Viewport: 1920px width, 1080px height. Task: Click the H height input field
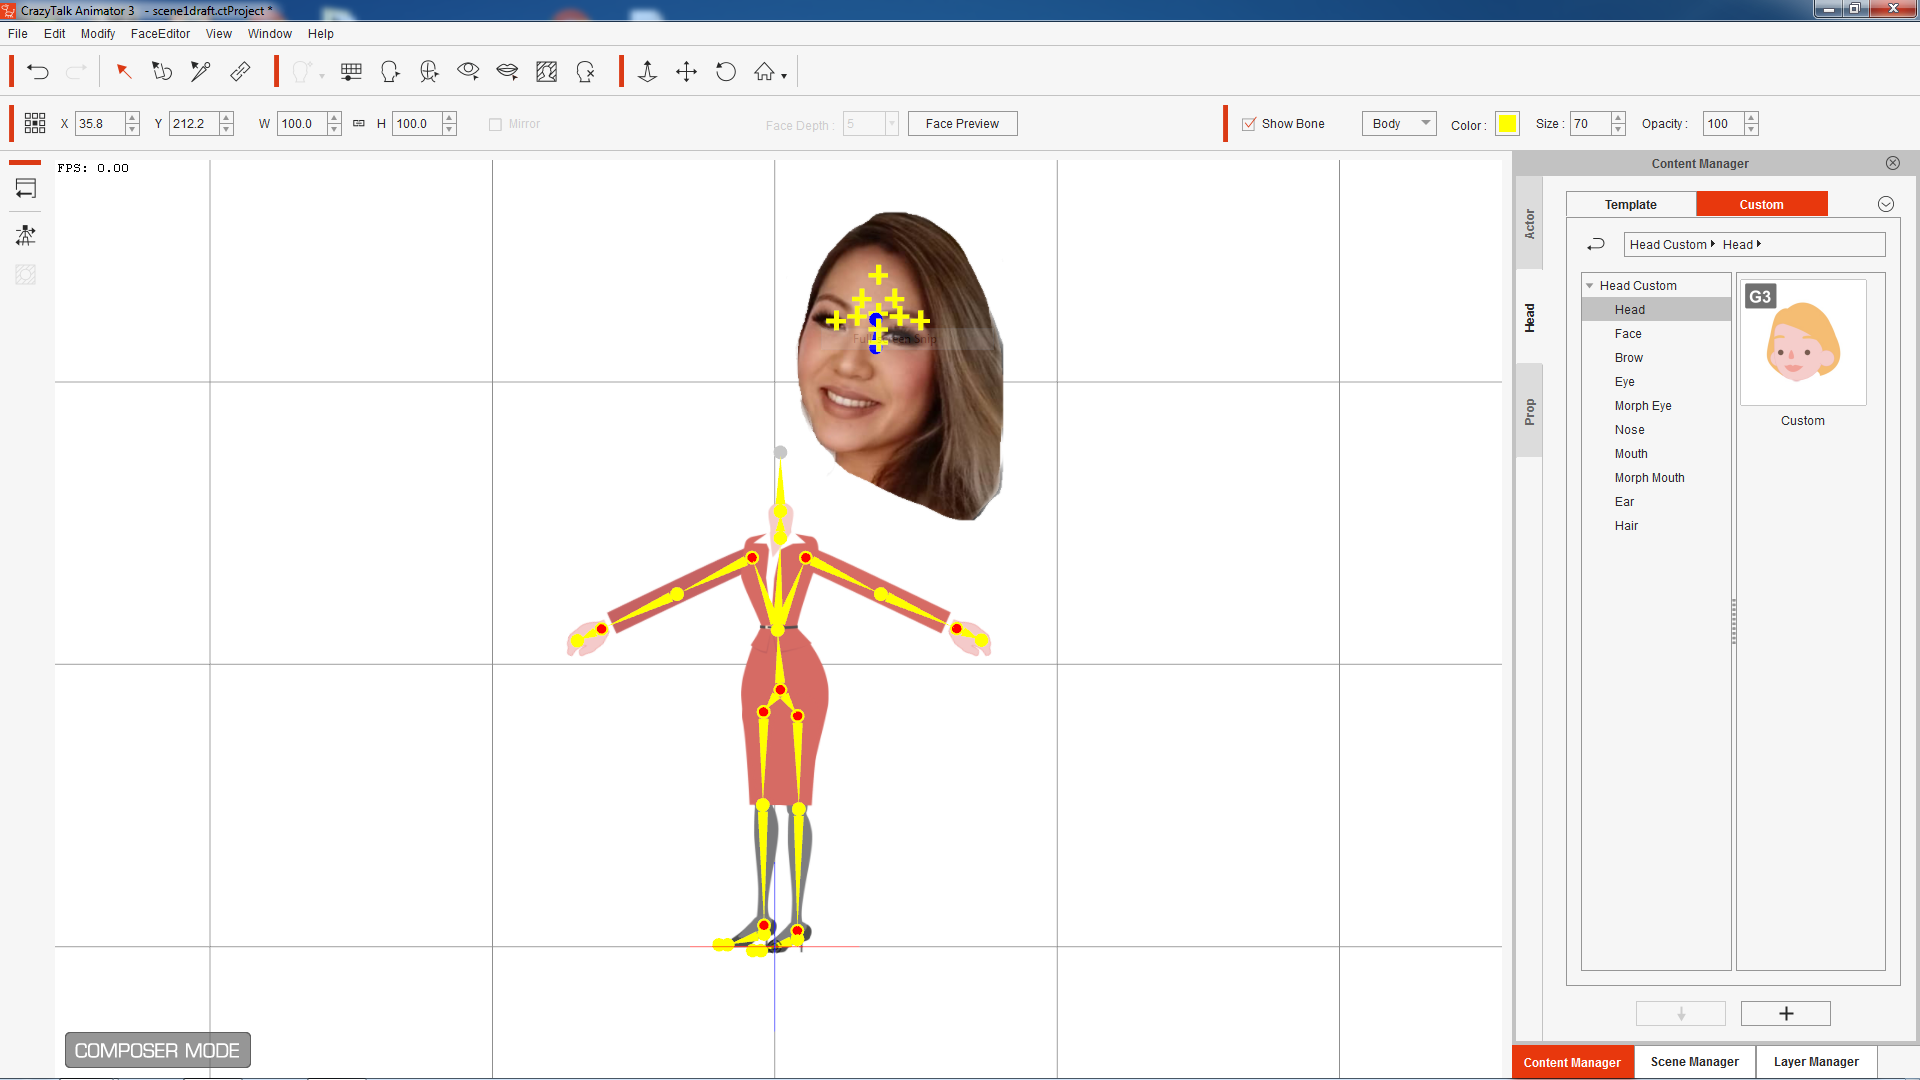[417, 123]
